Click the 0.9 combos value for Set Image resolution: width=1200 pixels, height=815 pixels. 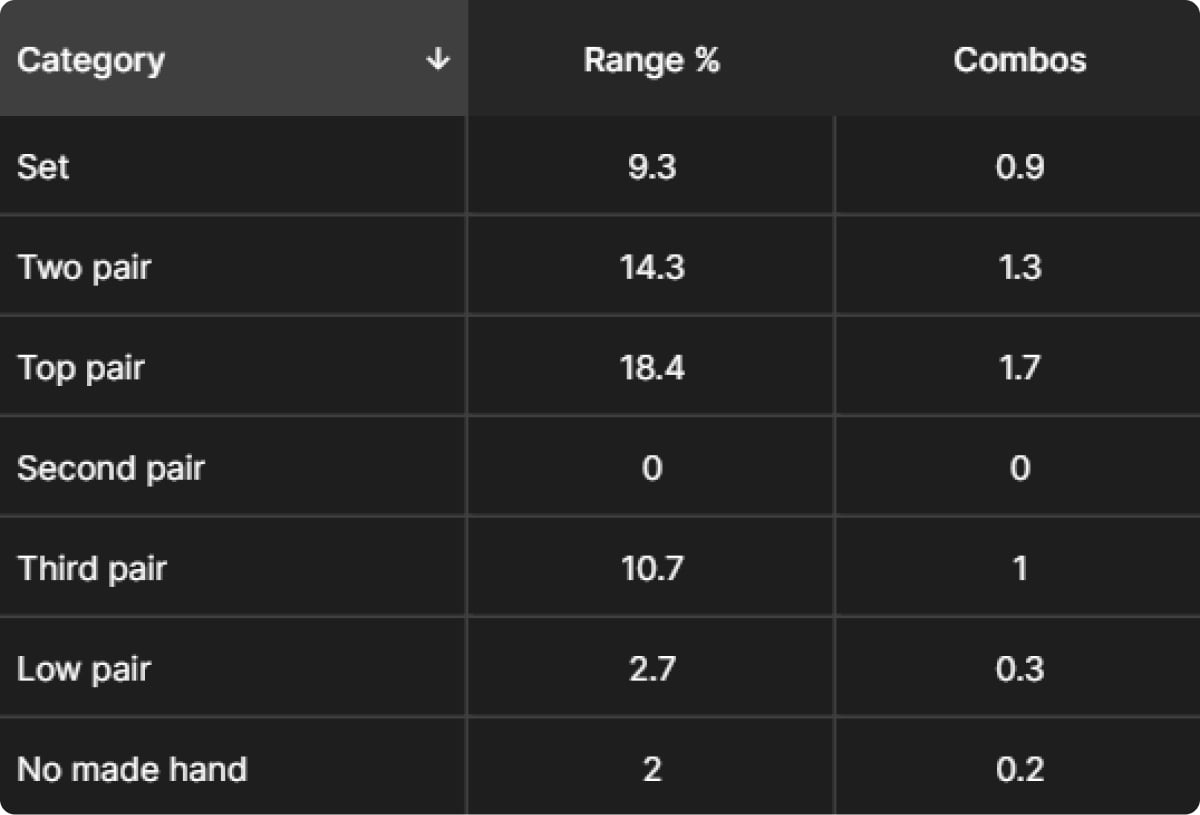pos(1020,167)
